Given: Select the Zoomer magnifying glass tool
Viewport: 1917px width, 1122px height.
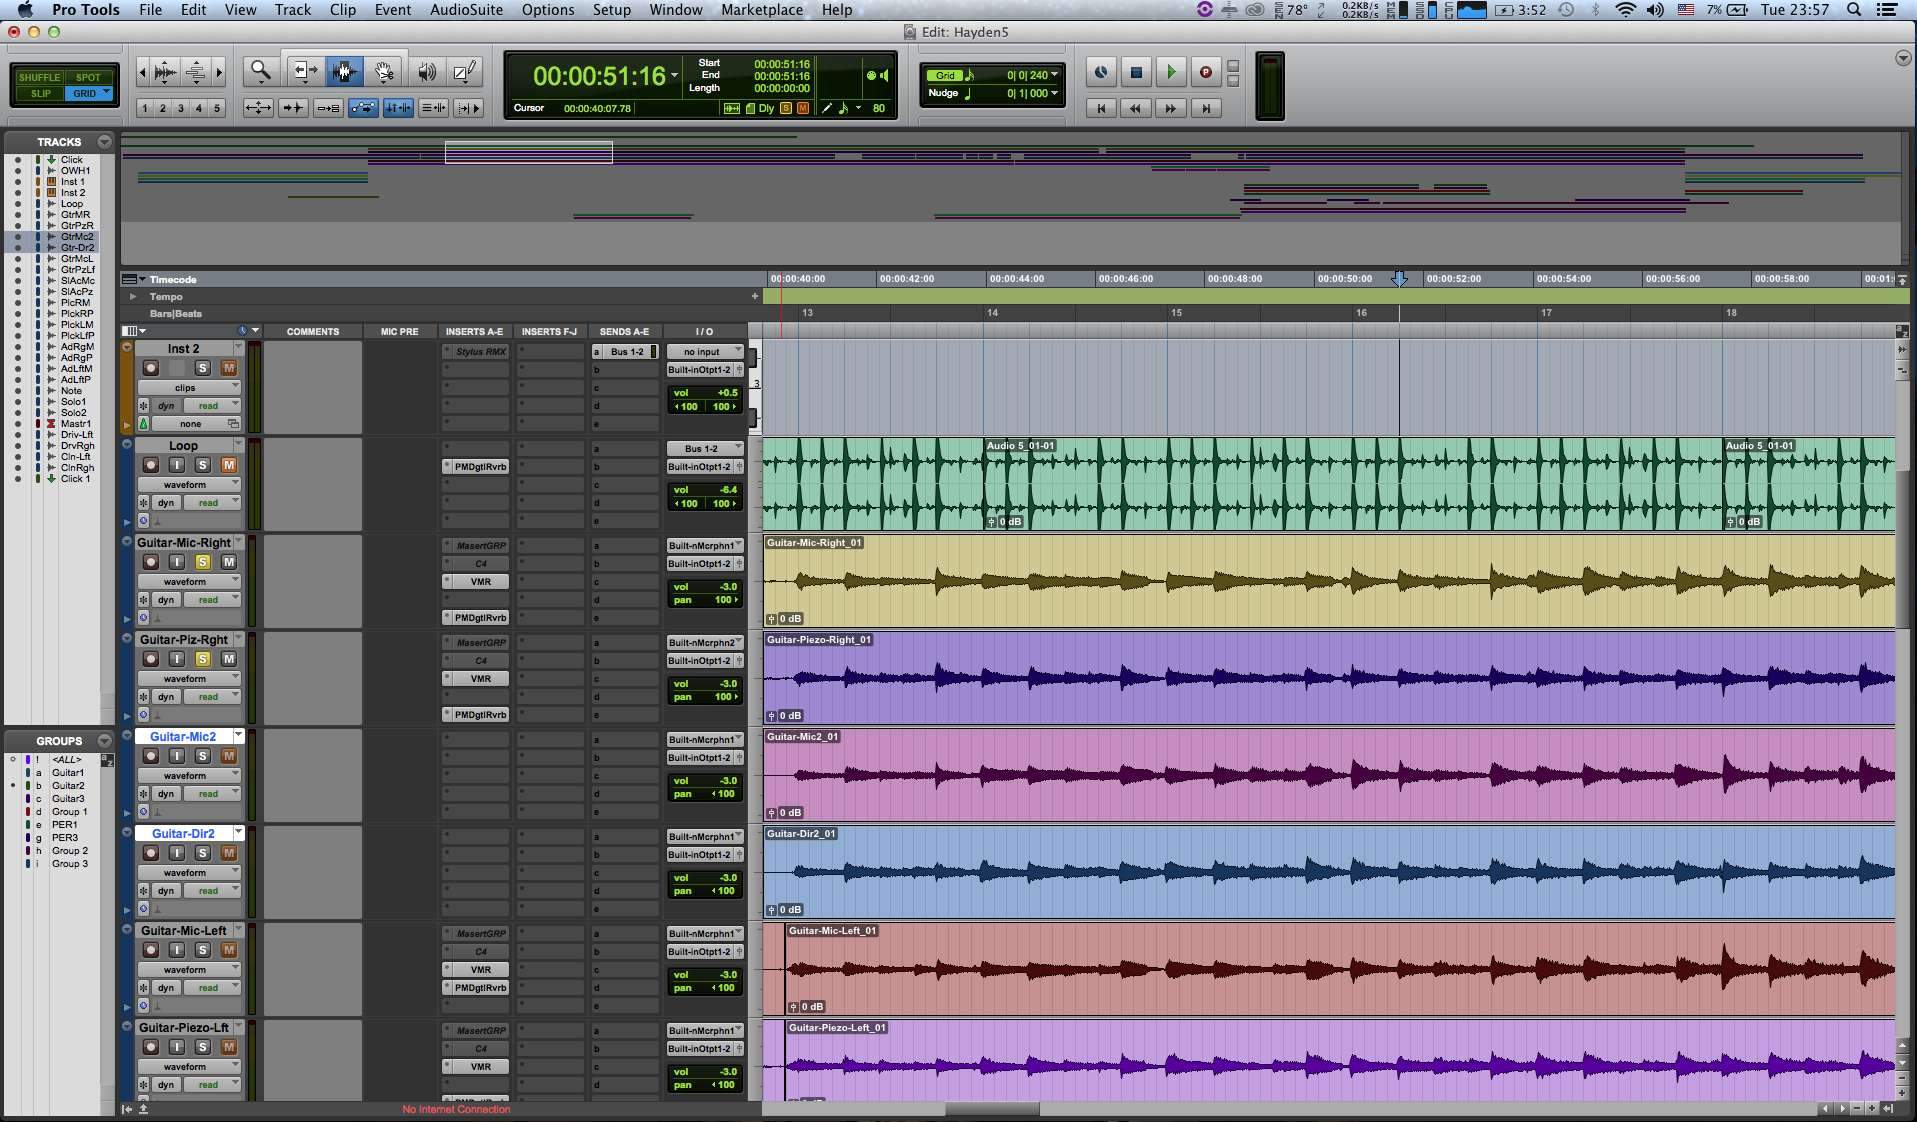Looking at the screenshot, I should [x=261, y=71].
